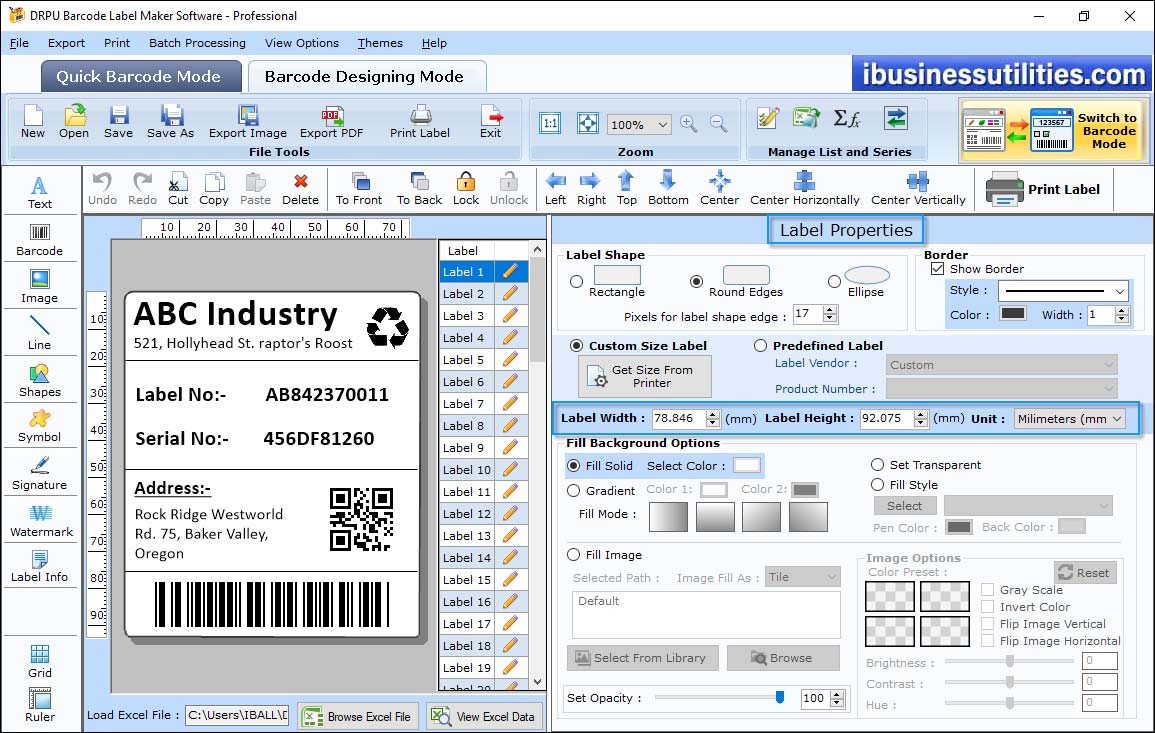Image resolution: width=1155 pixels, height=733 pixels.
Task: Select the Image tool in sidebar
Action: [x=40, y=287]
